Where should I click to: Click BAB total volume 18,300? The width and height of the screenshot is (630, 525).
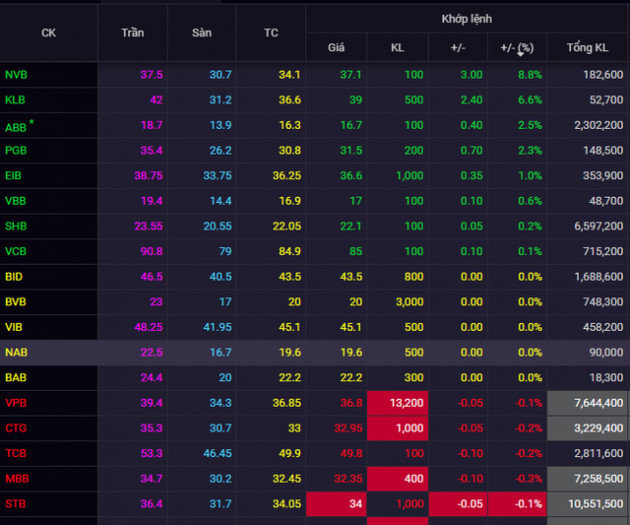(x=606, y=378)
